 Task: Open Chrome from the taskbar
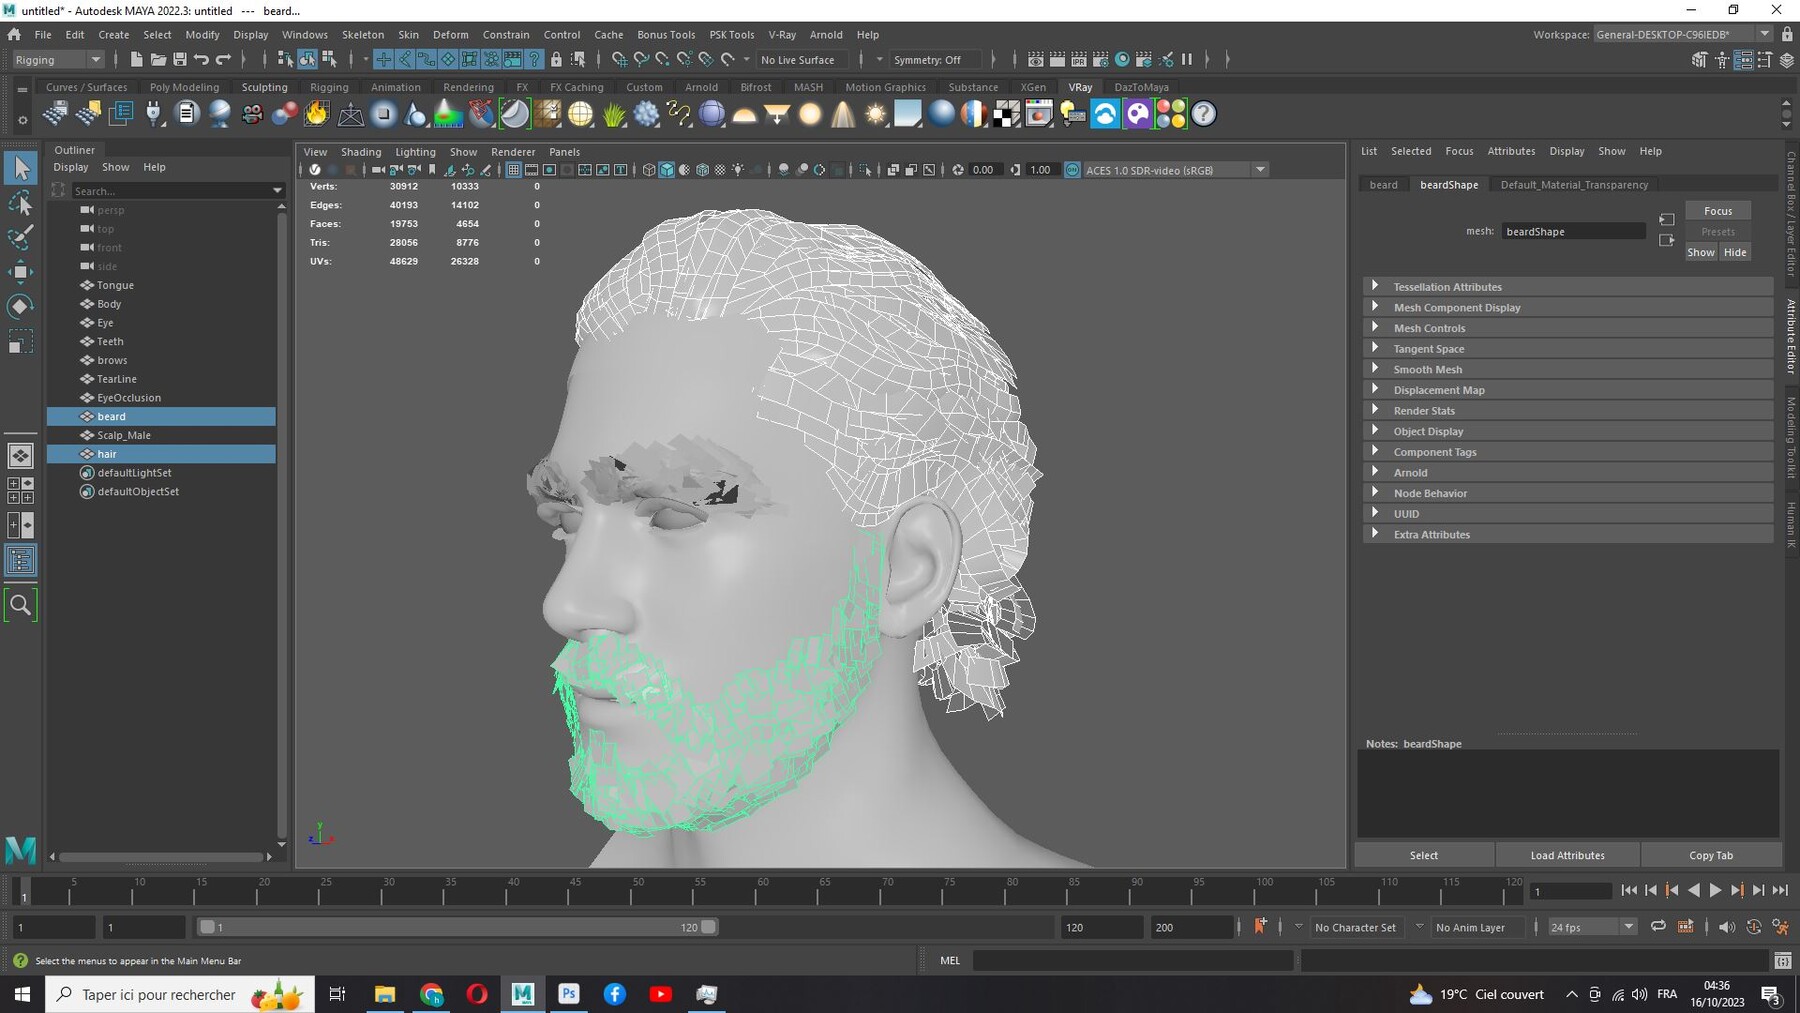(431, 994)
